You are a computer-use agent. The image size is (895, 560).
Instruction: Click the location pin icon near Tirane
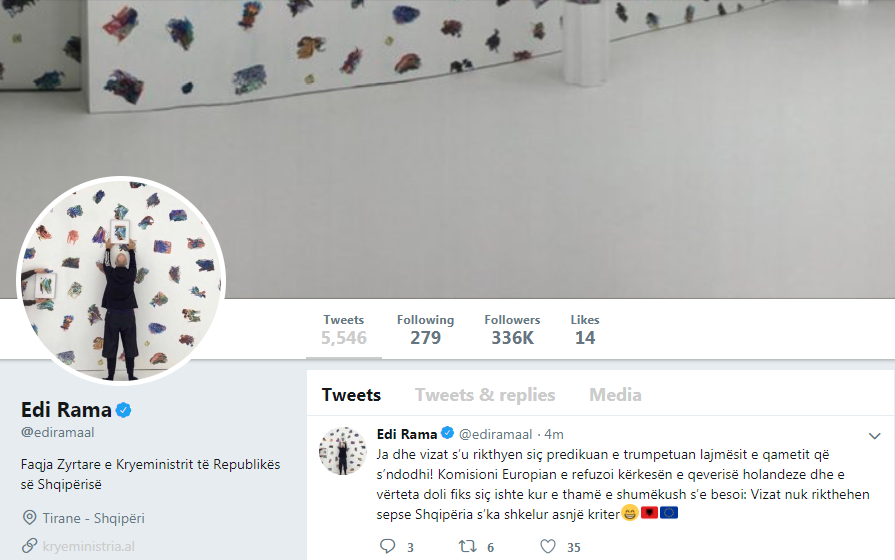pyautogui.click(x=29, y=518)
